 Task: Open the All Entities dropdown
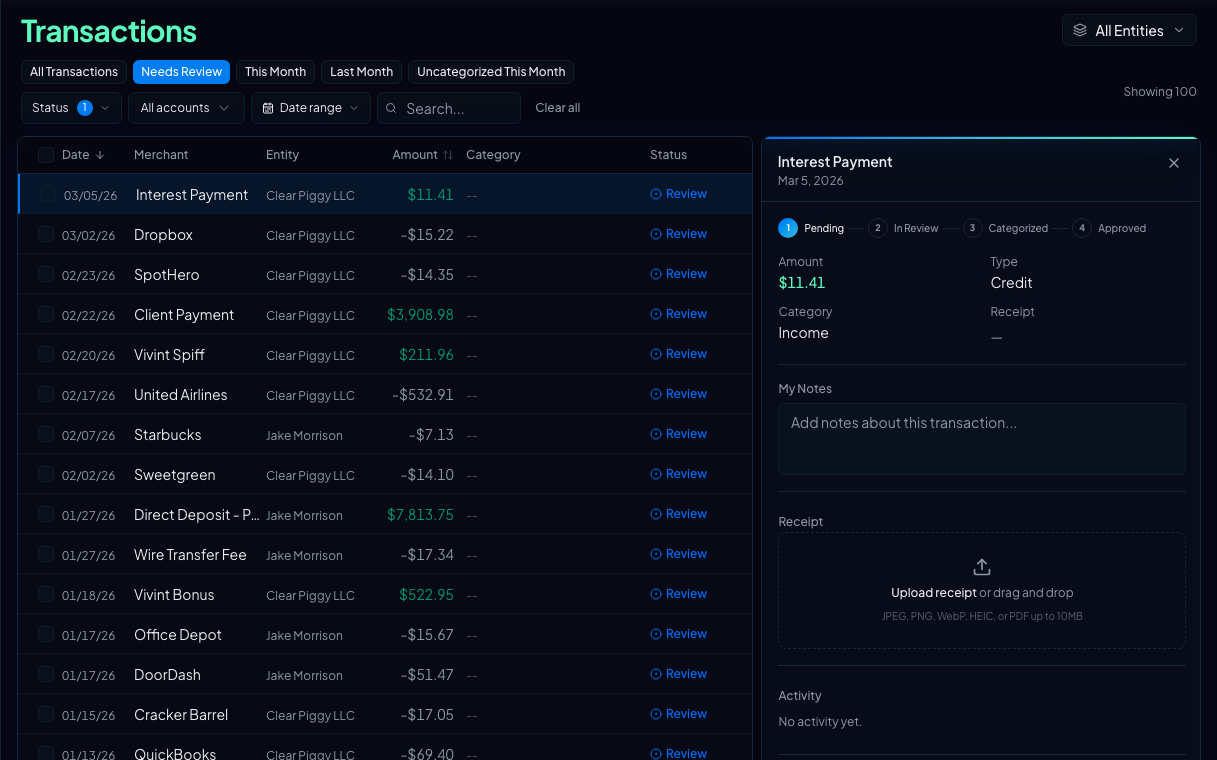pyautogui.click(x=1129, y=31)
